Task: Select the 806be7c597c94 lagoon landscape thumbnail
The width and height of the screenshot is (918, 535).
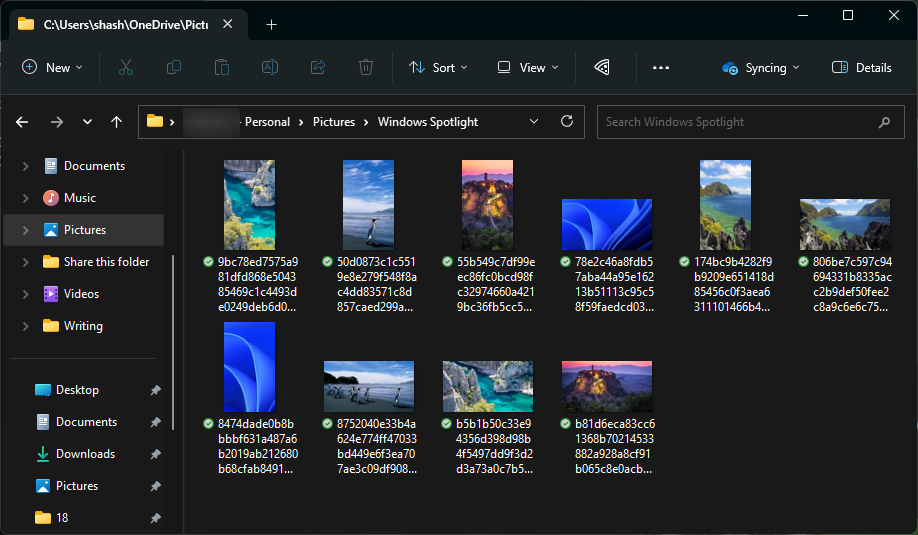Action: tap(845, 225)
